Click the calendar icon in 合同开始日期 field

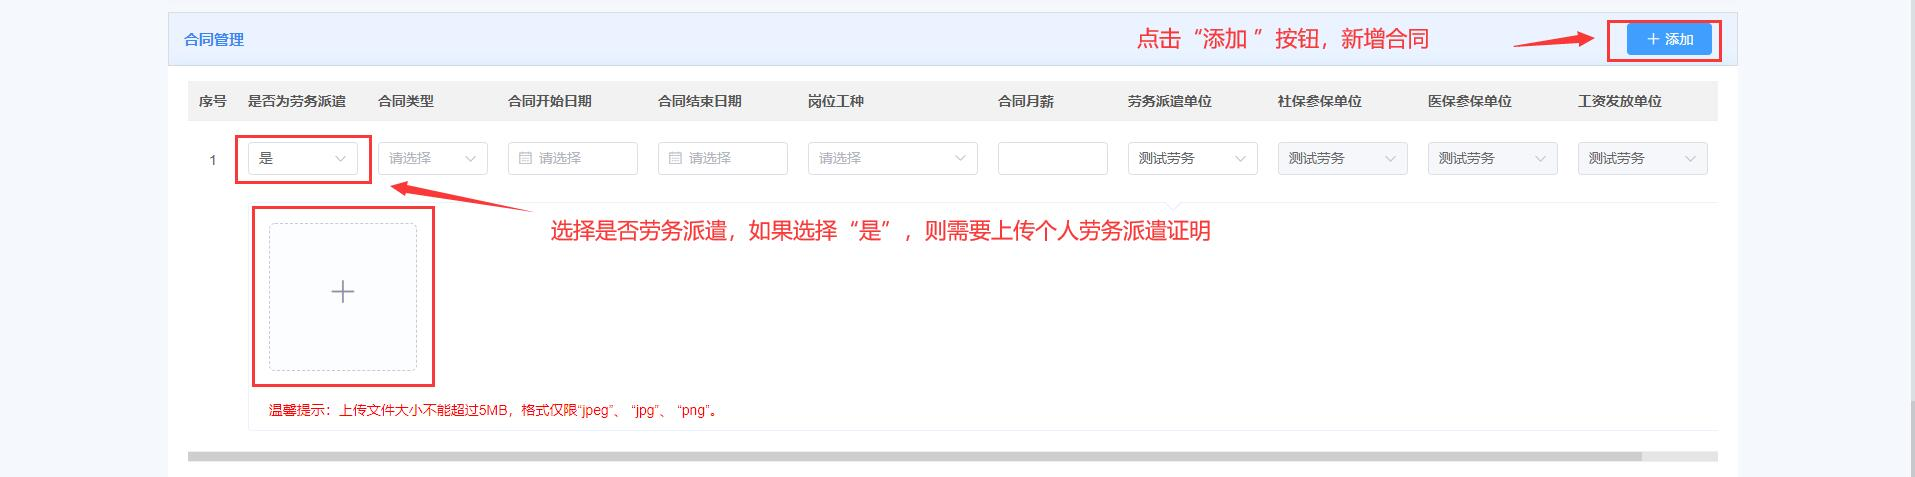click(525, 158)
